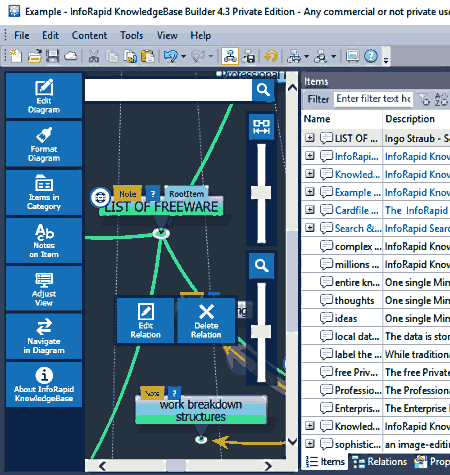The height and width of the screenshot is (475, 450).
Task: Switch to the Items bottom tab
Action: [325, 462]
